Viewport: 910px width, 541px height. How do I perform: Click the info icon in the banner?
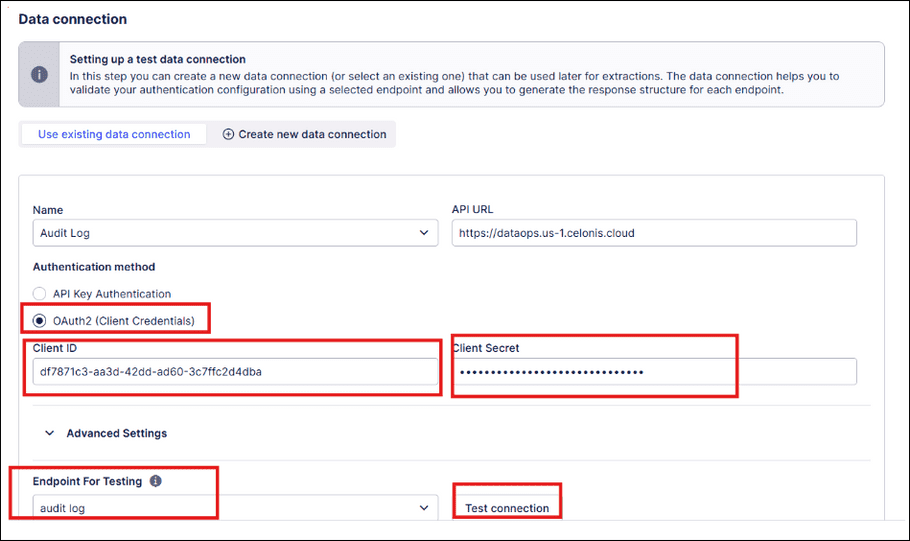point(39,74)
